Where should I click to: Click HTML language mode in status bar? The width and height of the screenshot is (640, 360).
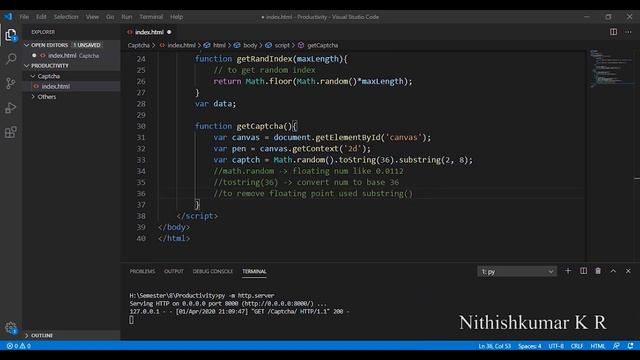598,346
